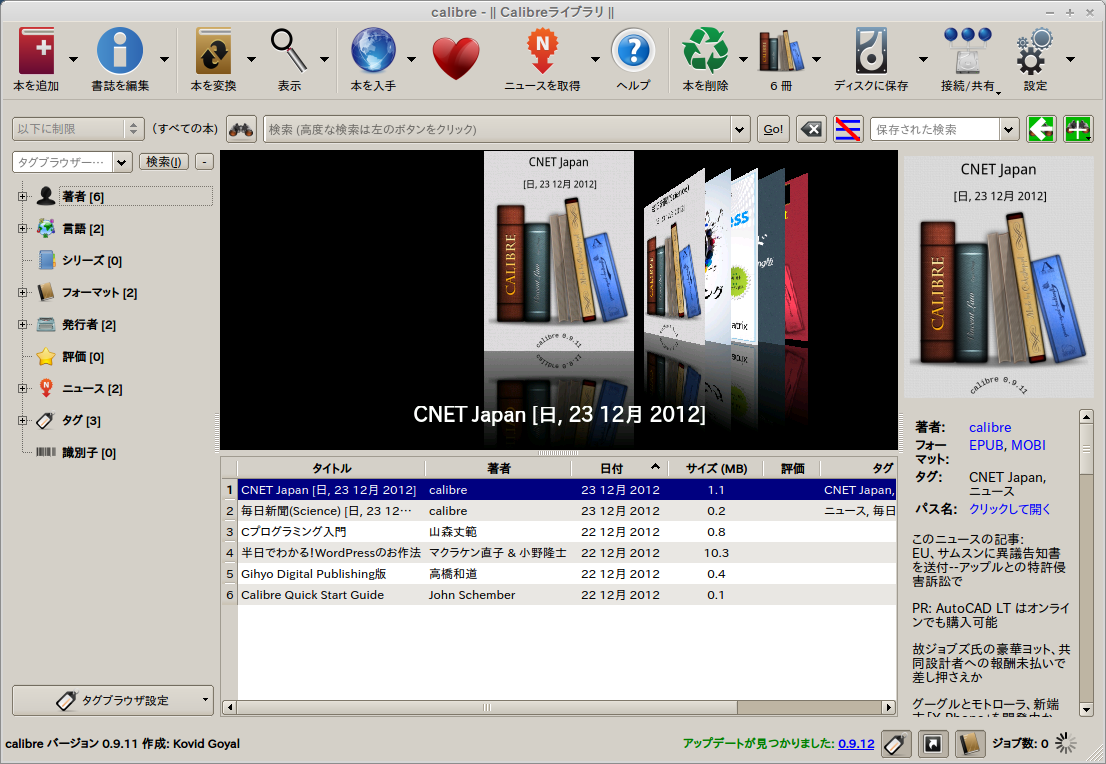This screenshot has height=764, width=1106.
Task: Click the main search input field
Action: [x=497, y=129]
